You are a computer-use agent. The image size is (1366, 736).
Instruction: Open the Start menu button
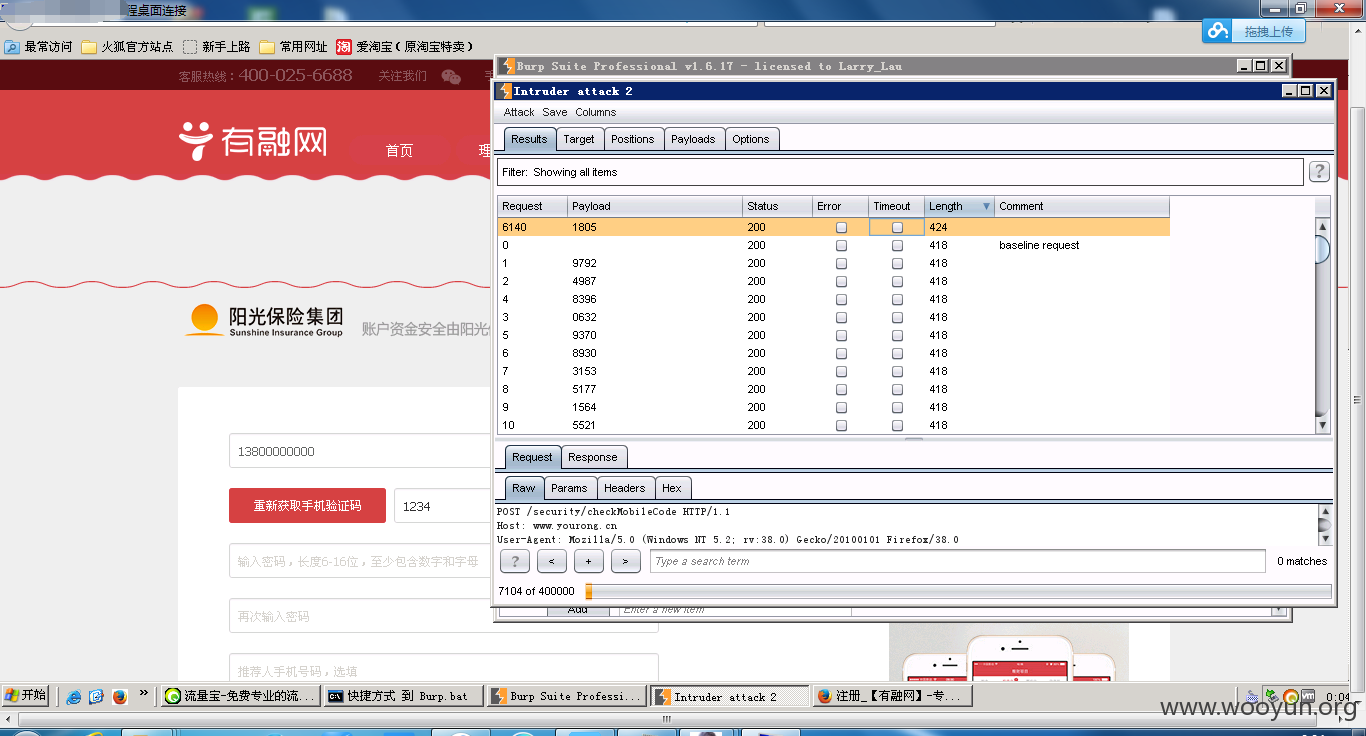[x=26, y=695]
